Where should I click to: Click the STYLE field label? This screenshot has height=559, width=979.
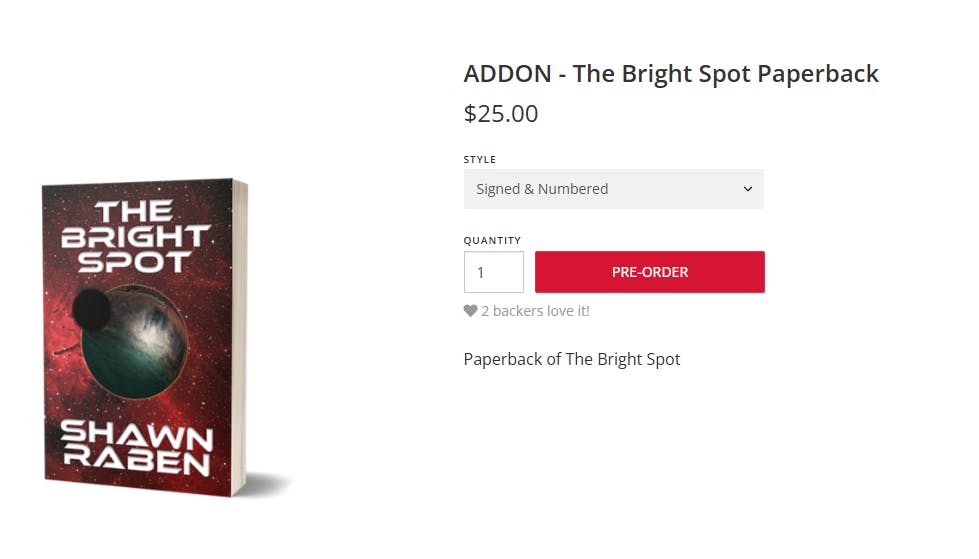pyautogui.click(x=480, y=160)
